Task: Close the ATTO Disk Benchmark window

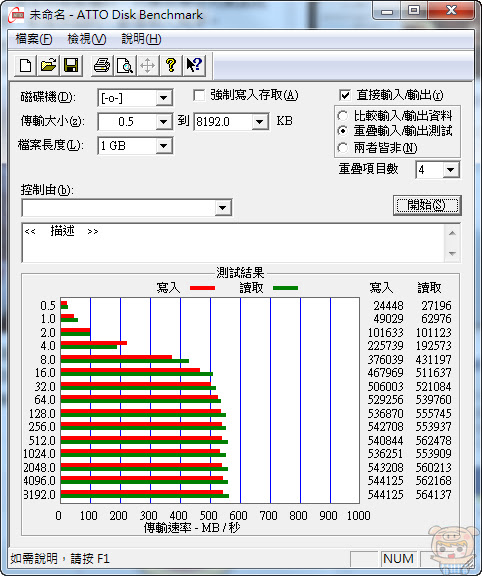Action: click(451, 11)
